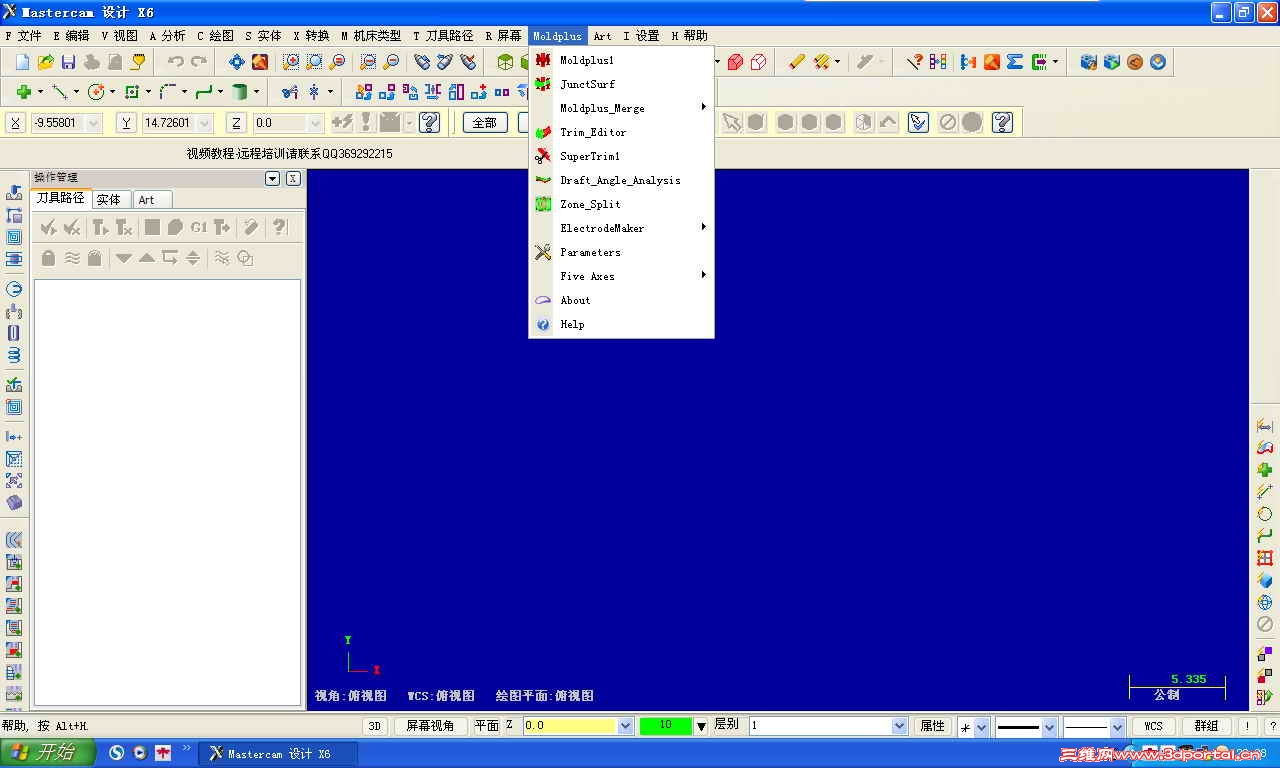Click the Redo arrow in toolbar
The height and width of the screenshot is (768, 1280).
click(x=199, y=62)
